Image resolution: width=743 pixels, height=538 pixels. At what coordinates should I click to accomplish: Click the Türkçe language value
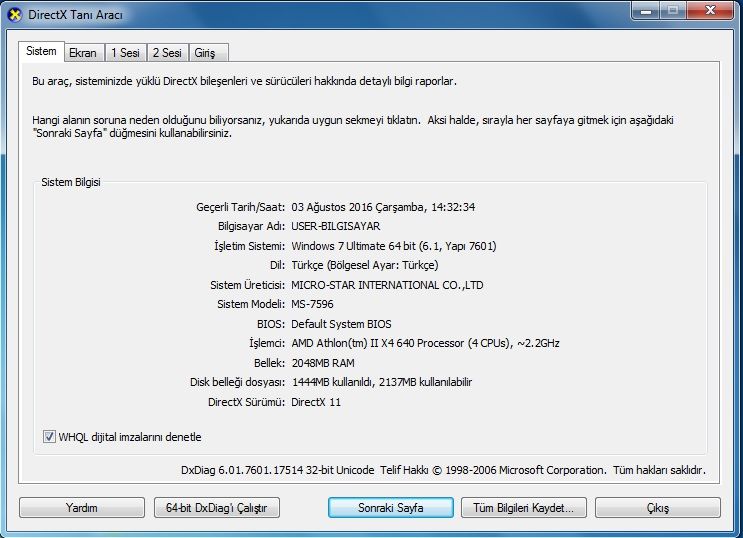click(x=365, y=265)
